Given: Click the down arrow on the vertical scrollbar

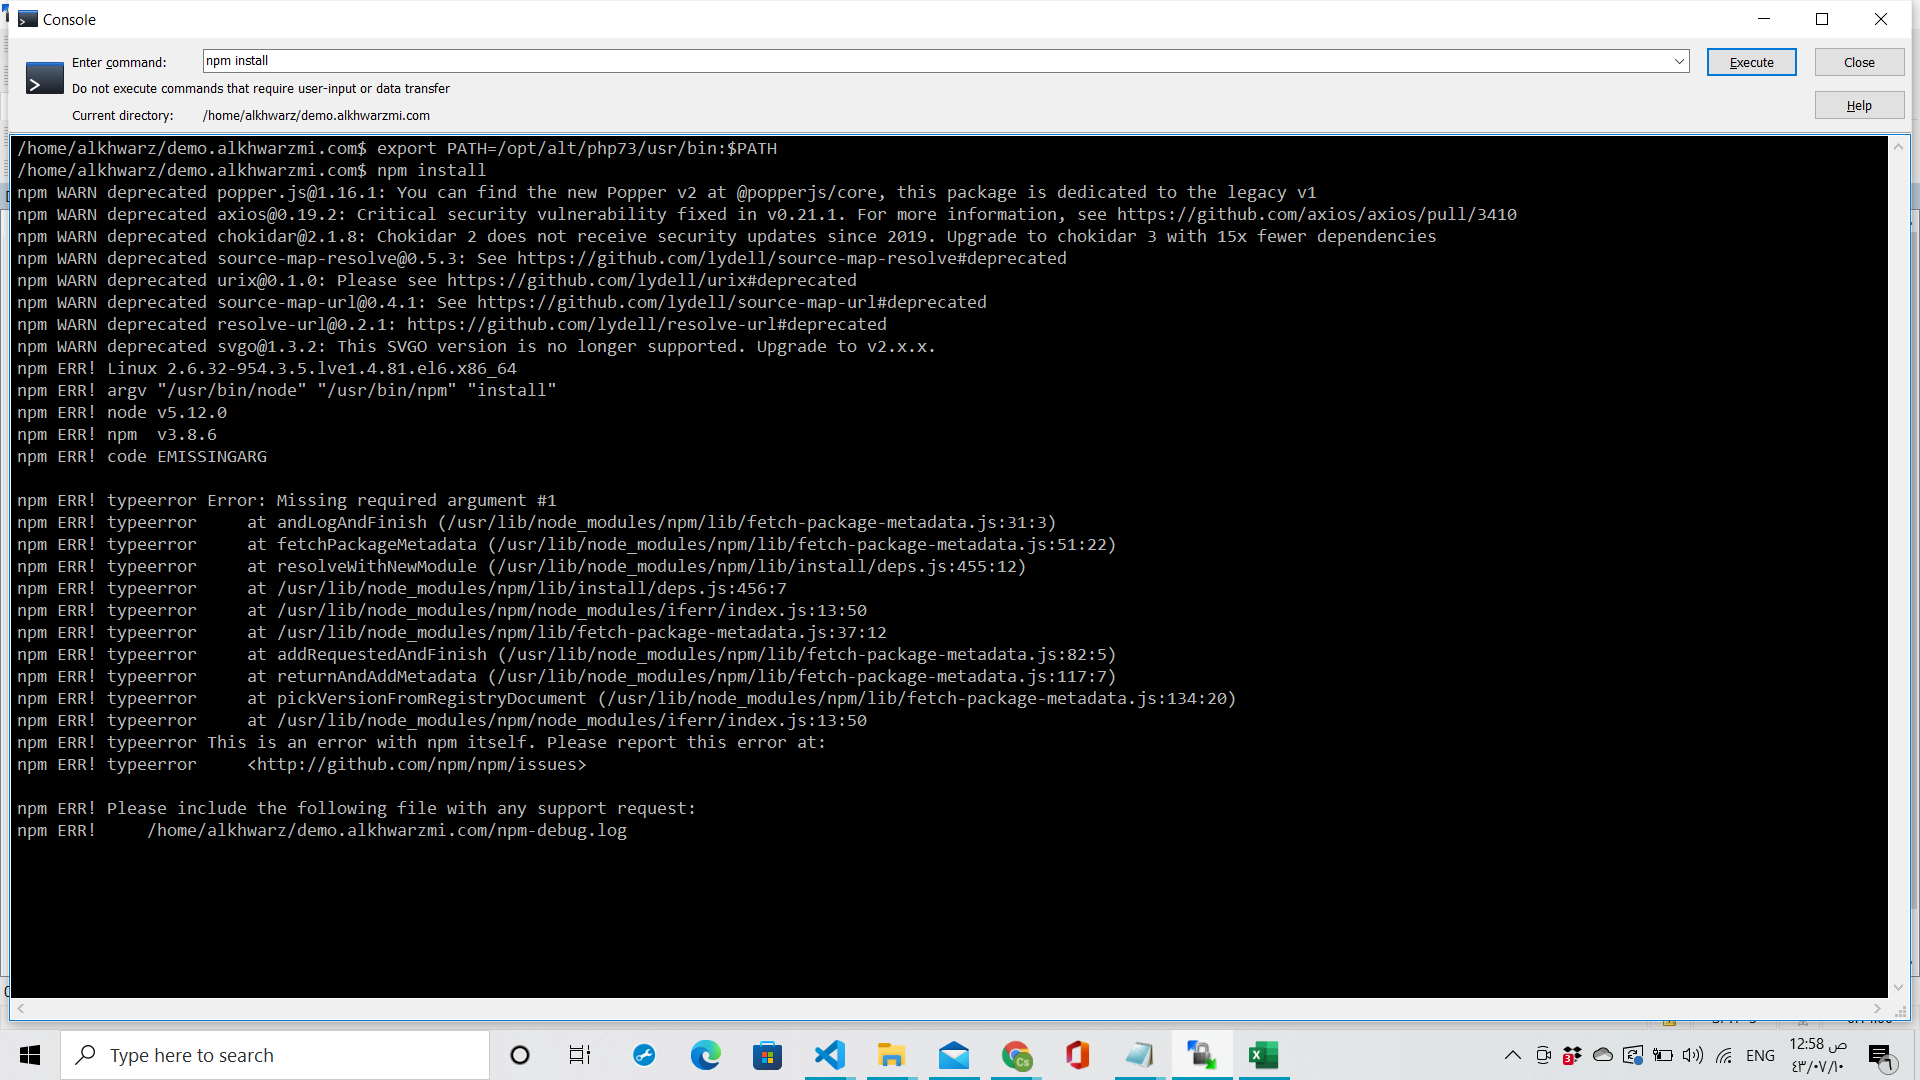Looking at the screenshot, I should (x=1897, y=988).
